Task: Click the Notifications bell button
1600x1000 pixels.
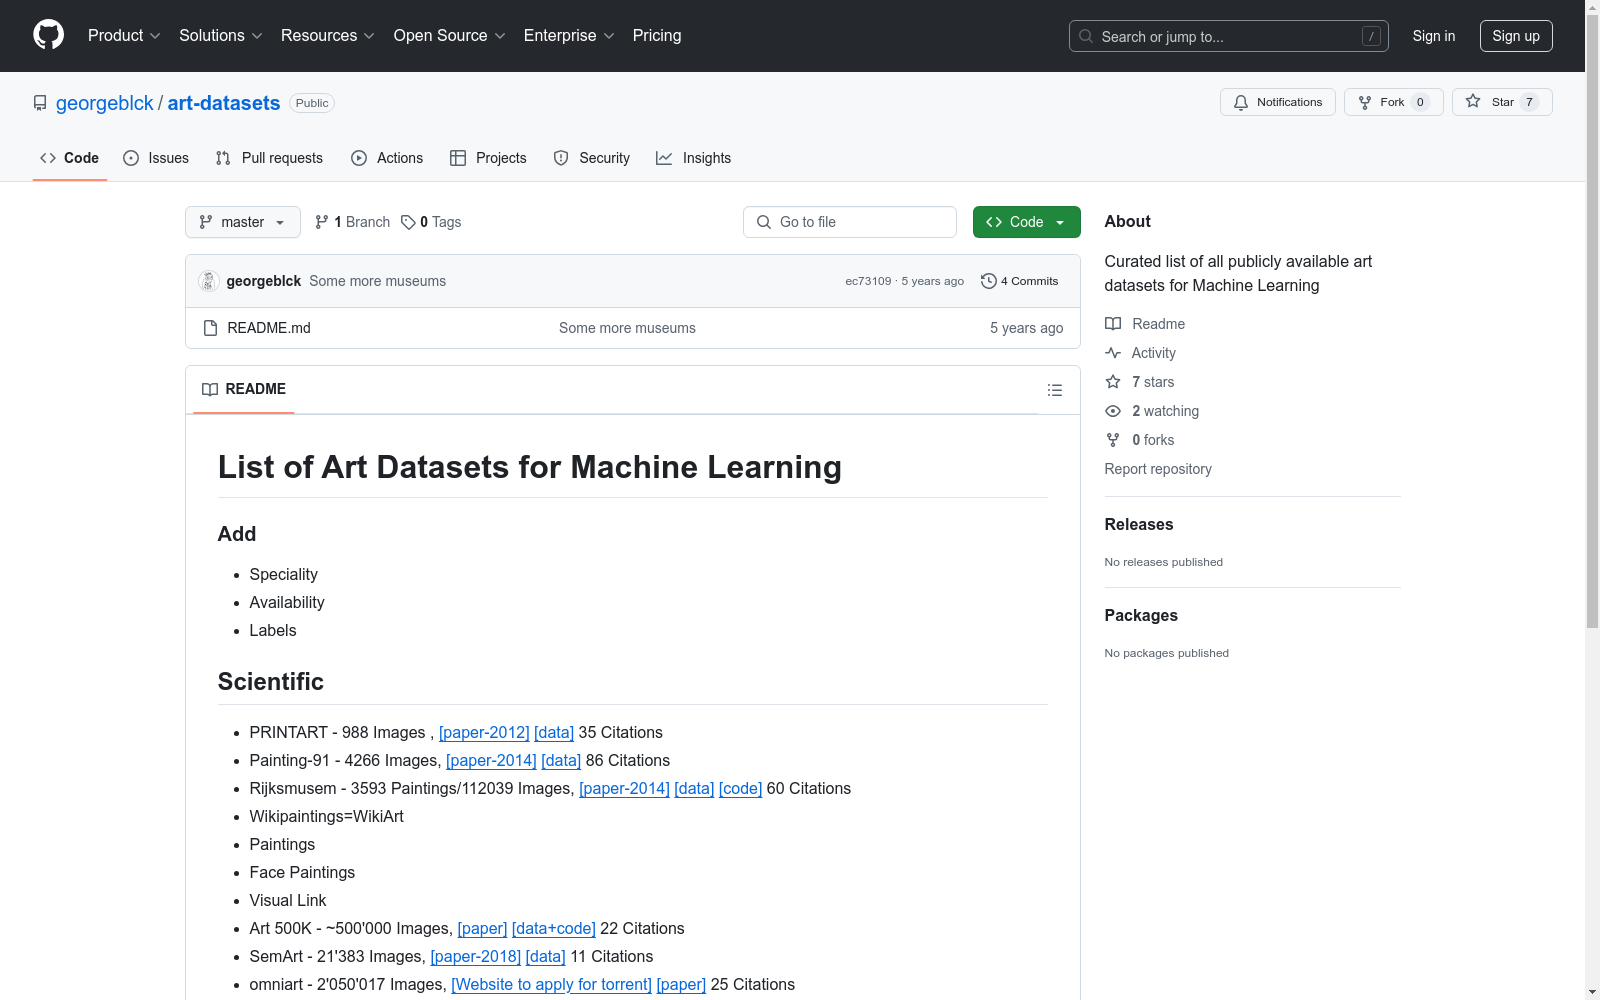Action: tap(1277, 102)
